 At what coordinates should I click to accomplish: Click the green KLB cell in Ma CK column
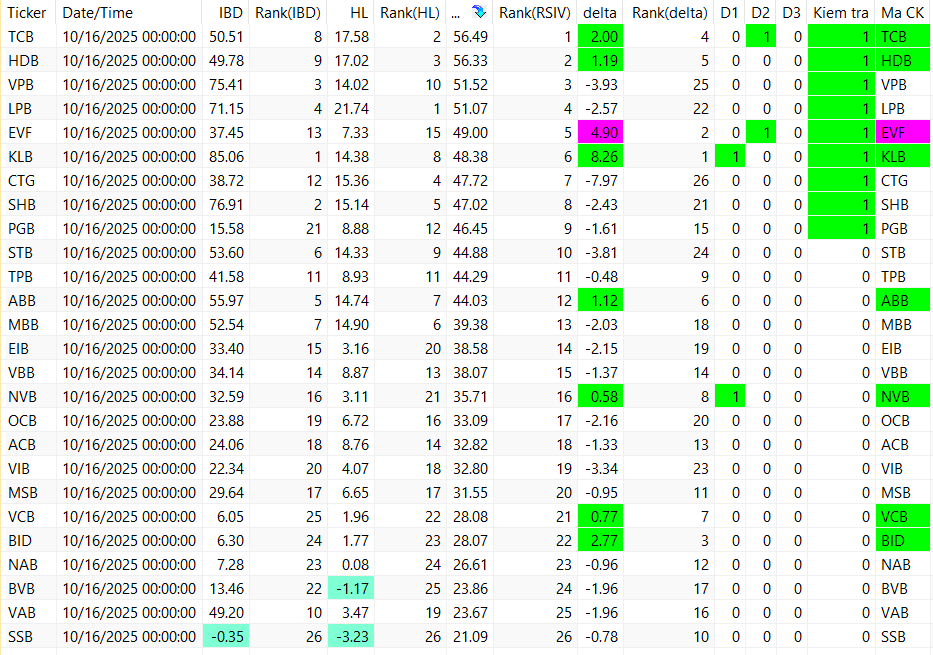[903, 156]
